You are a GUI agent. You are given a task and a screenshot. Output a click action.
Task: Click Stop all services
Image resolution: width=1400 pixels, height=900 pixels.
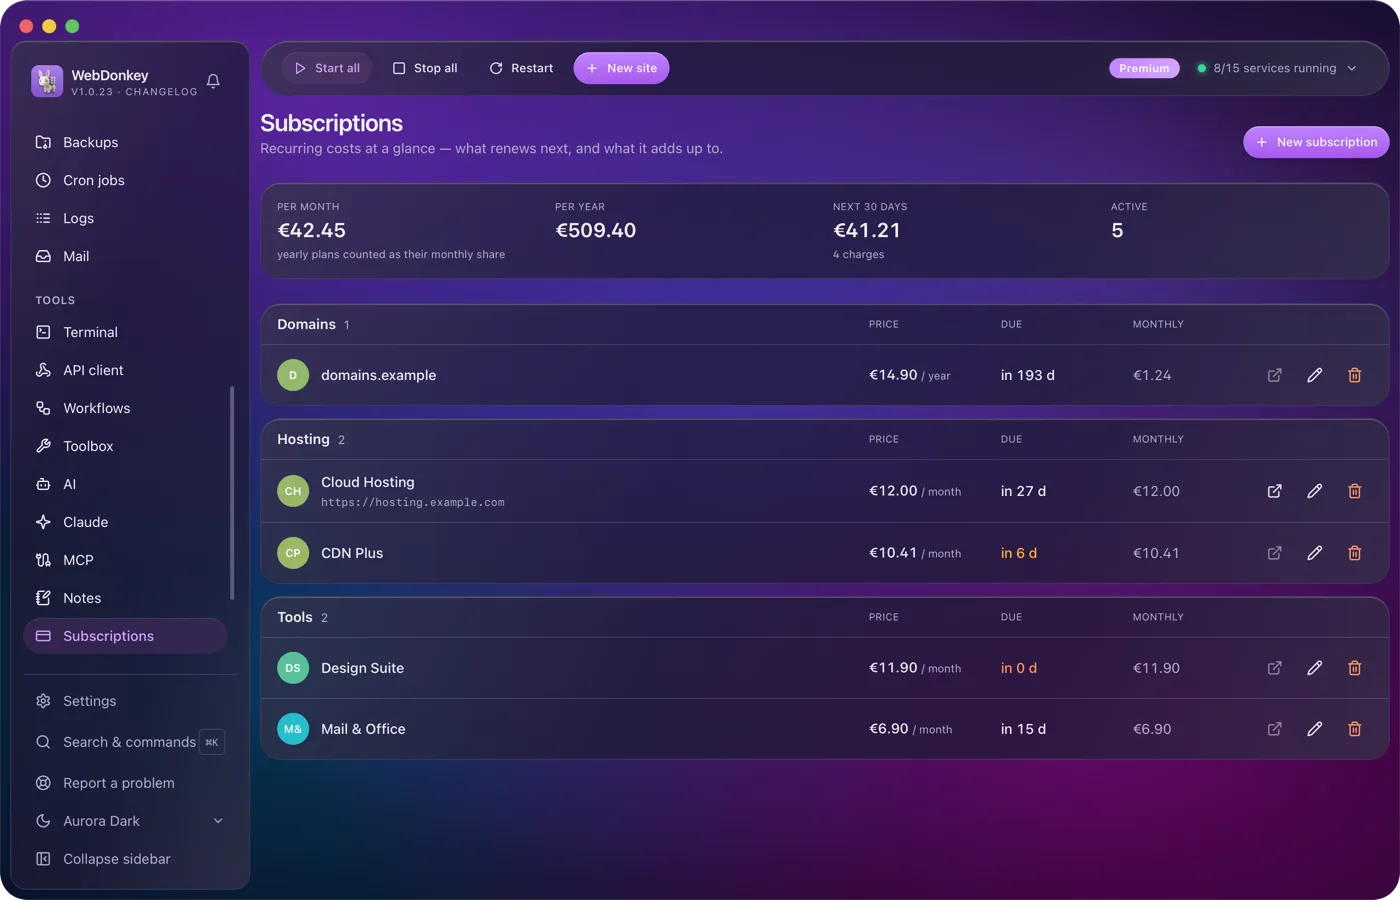point(425,68)
